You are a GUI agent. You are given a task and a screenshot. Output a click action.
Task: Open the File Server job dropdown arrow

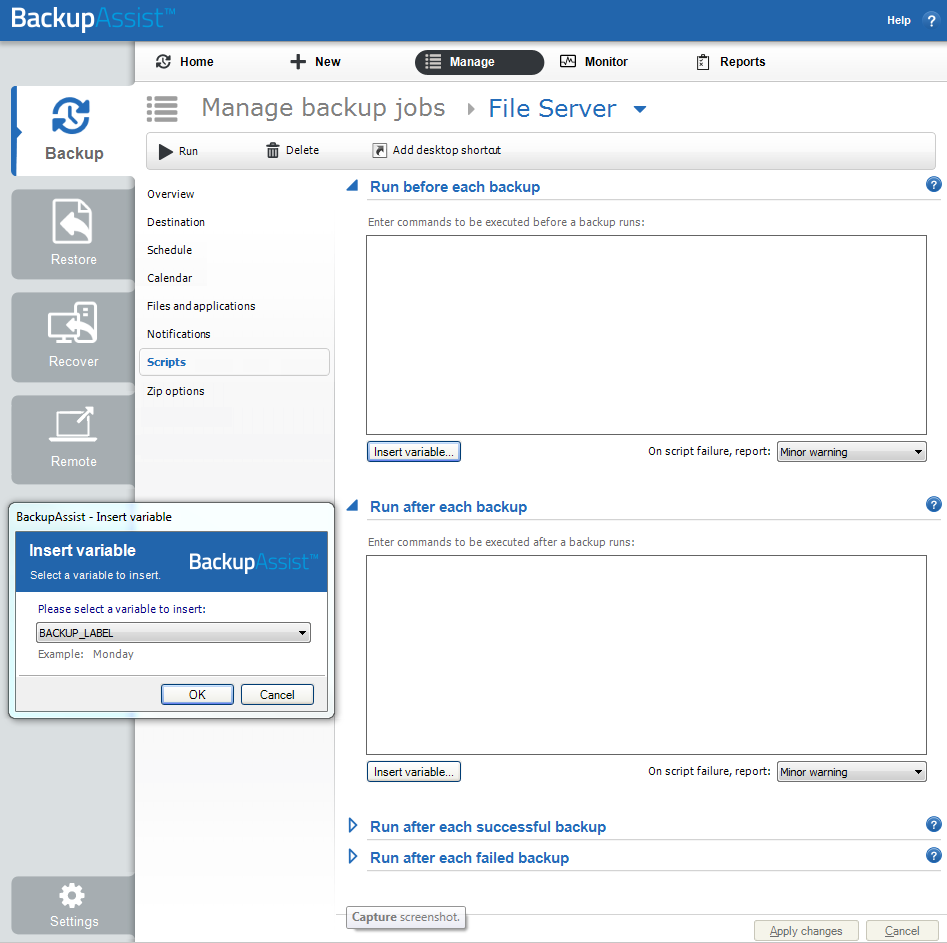tap(640, 109)
